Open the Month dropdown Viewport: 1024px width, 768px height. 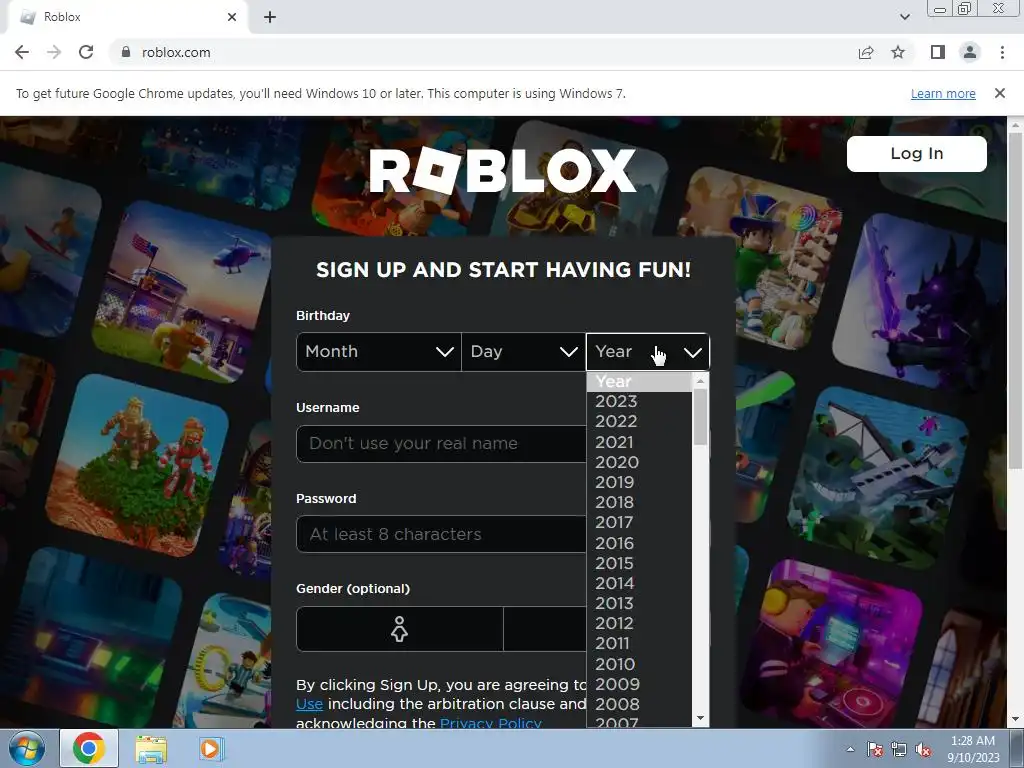tap(379, 352)
